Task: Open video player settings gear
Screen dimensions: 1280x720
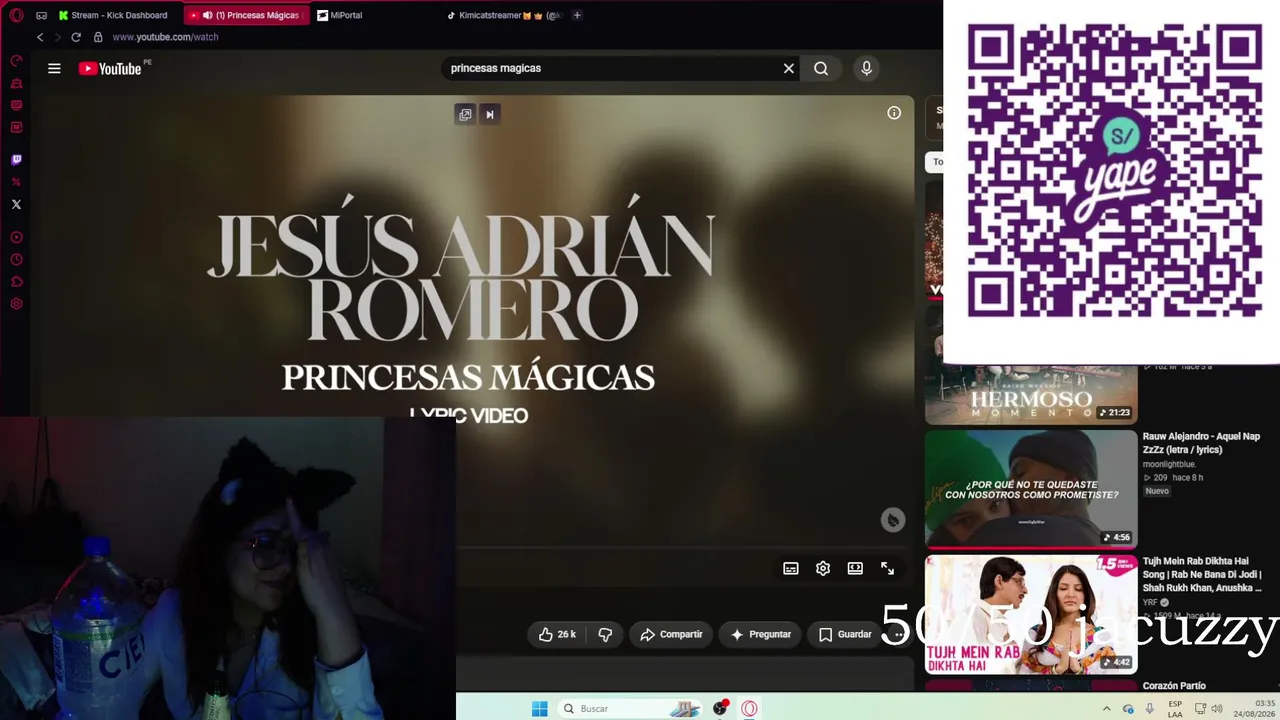Action: click(823, 568)
